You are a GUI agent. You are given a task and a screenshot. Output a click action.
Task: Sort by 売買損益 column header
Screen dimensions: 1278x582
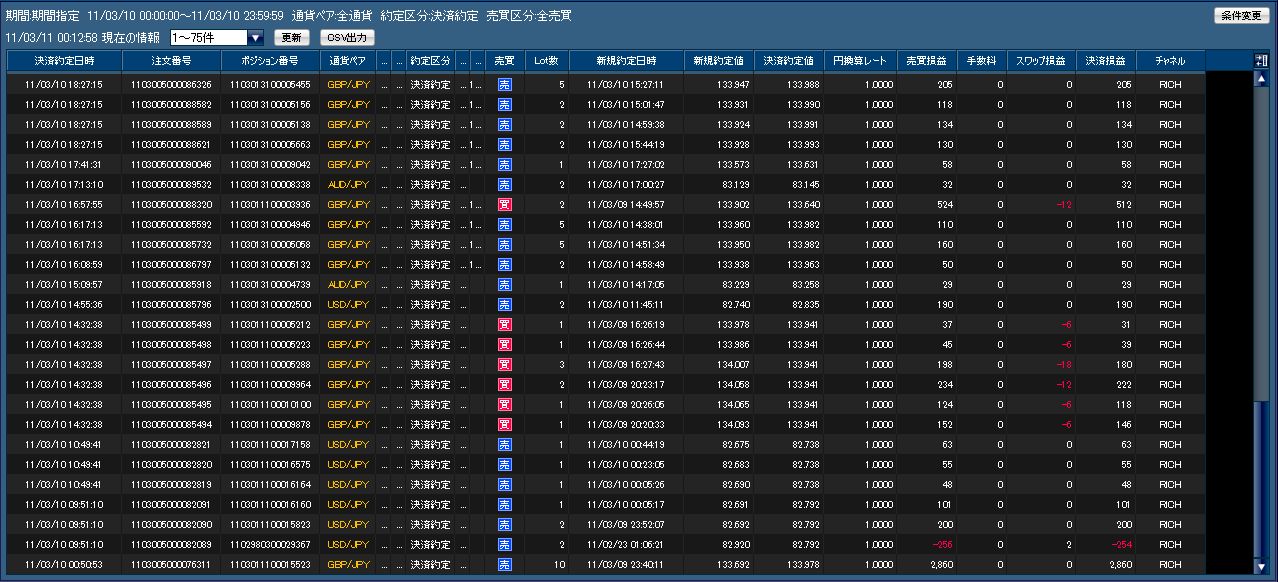click(927, 61)
